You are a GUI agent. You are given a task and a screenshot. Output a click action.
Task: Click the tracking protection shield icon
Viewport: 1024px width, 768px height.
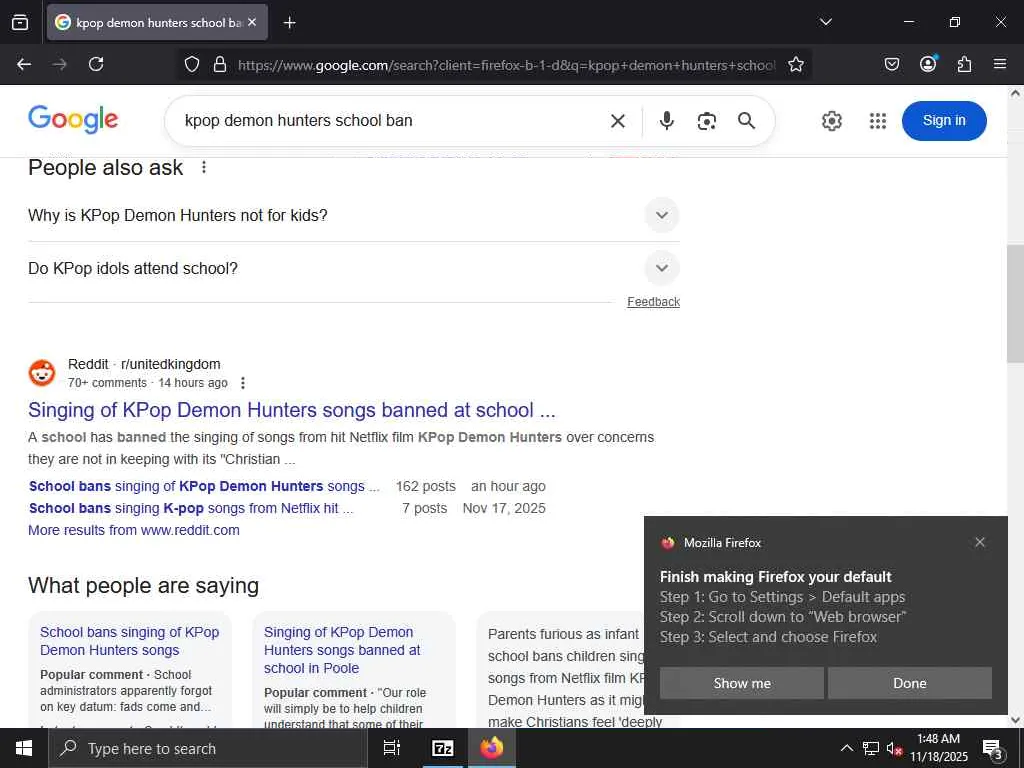coord(191,65)
